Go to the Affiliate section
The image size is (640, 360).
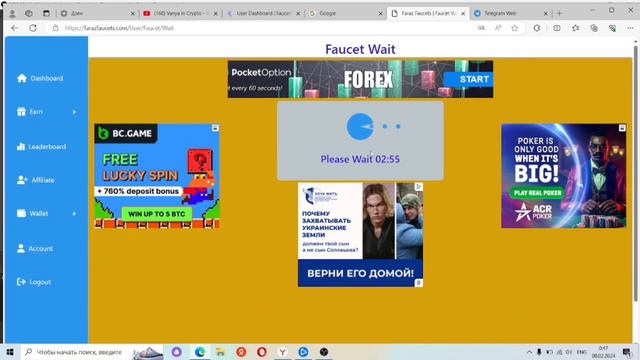pyautogui.click(x=36, y=180)
